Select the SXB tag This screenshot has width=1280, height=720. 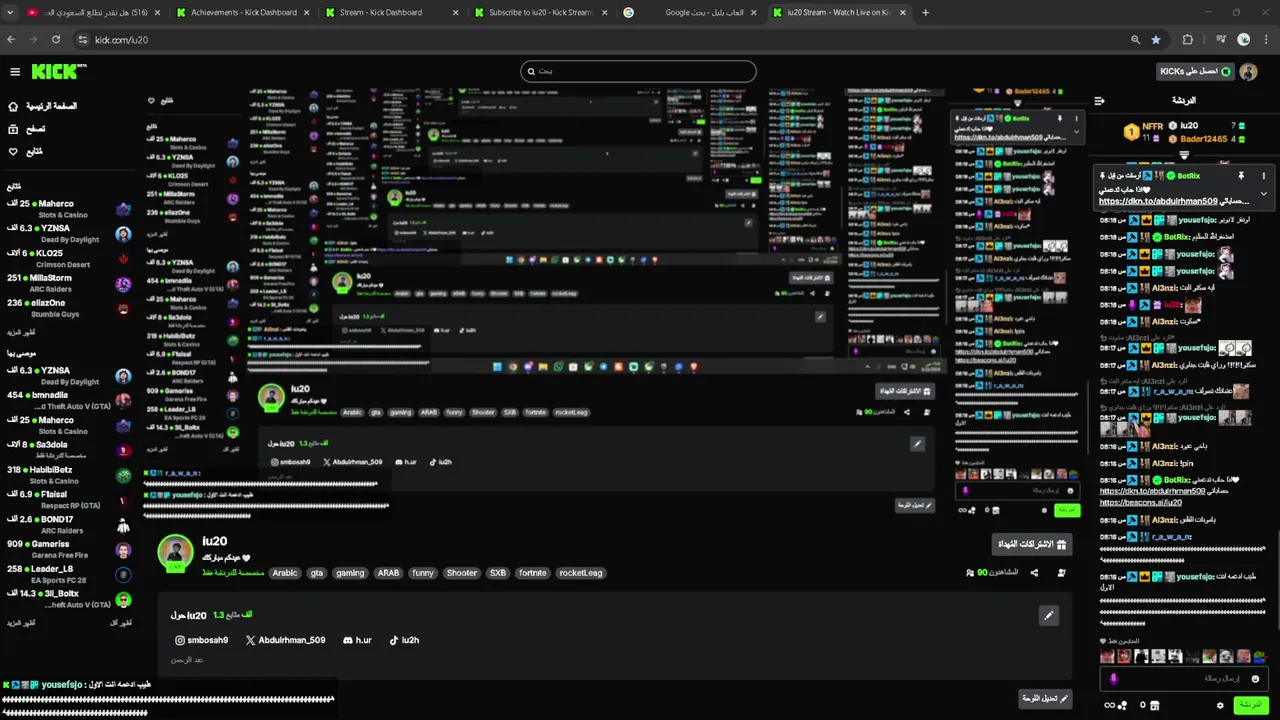(498, 573)
